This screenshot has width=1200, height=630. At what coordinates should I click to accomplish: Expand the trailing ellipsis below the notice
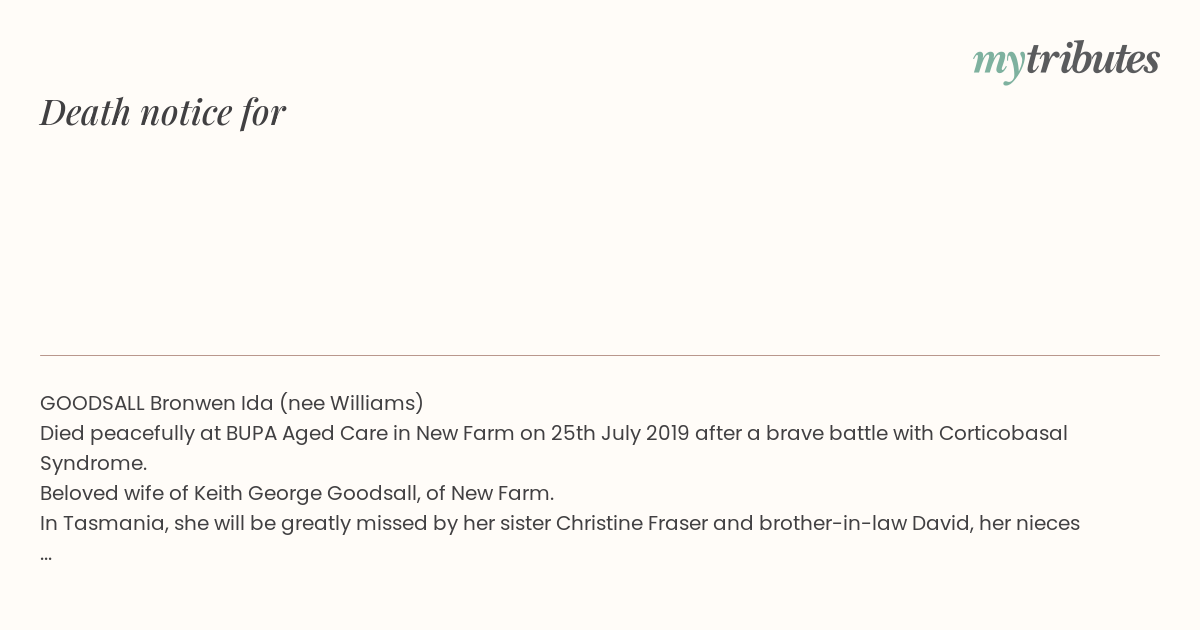pos(46,556)
